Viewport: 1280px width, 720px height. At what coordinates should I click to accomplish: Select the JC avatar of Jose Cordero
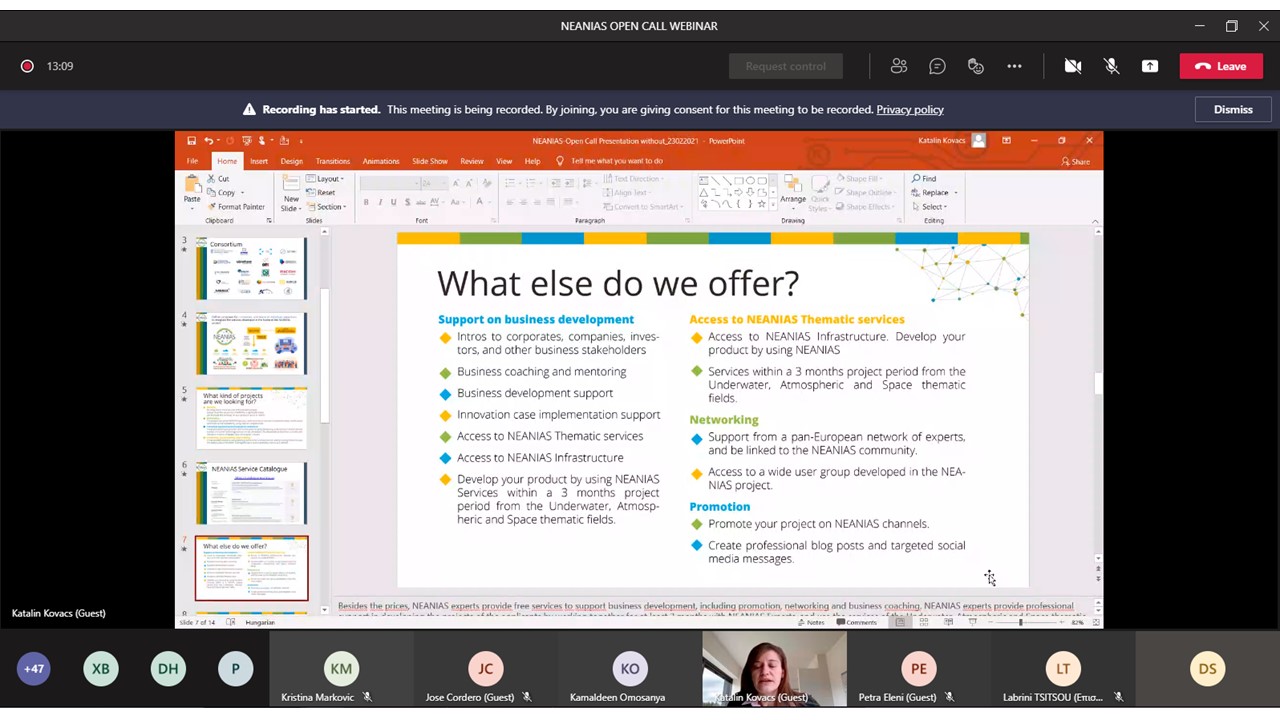(x=485, y=669)
